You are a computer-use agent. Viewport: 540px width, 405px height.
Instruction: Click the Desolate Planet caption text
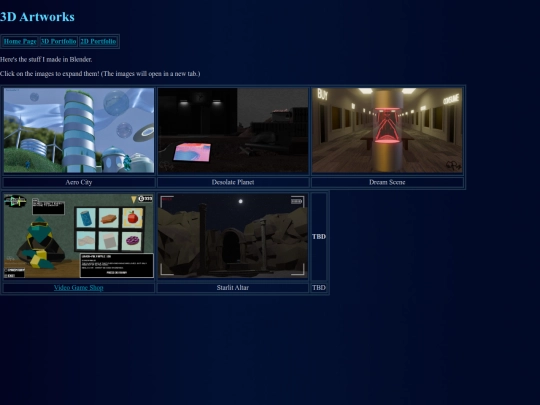pos(233,182)
